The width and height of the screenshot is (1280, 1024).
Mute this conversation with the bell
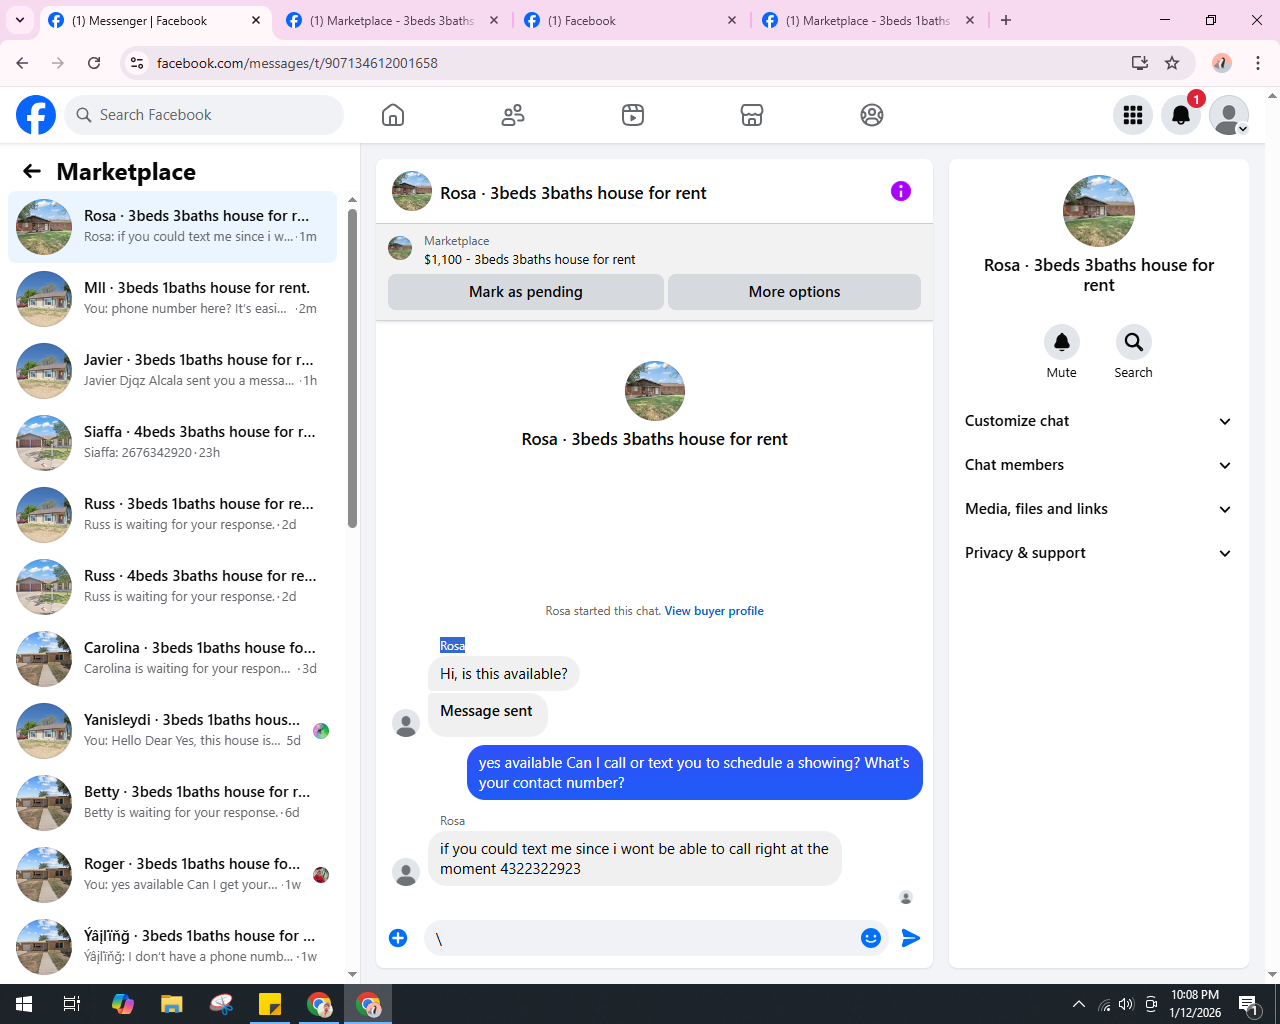(1062, 342)
